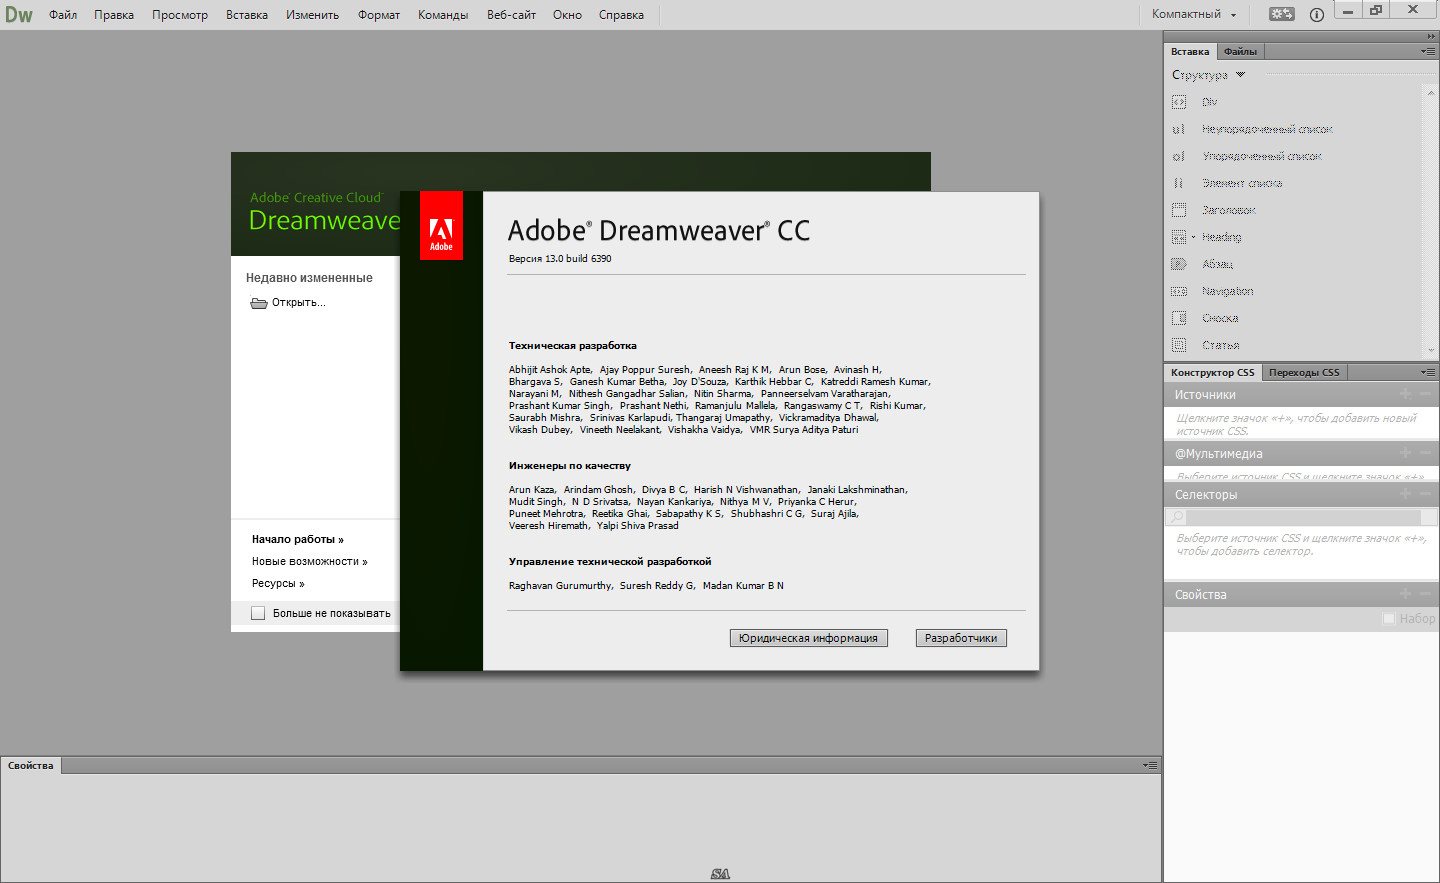Select the bottom Свойства panel tab
The image size is (1440, 883).
tap(31, 765)
